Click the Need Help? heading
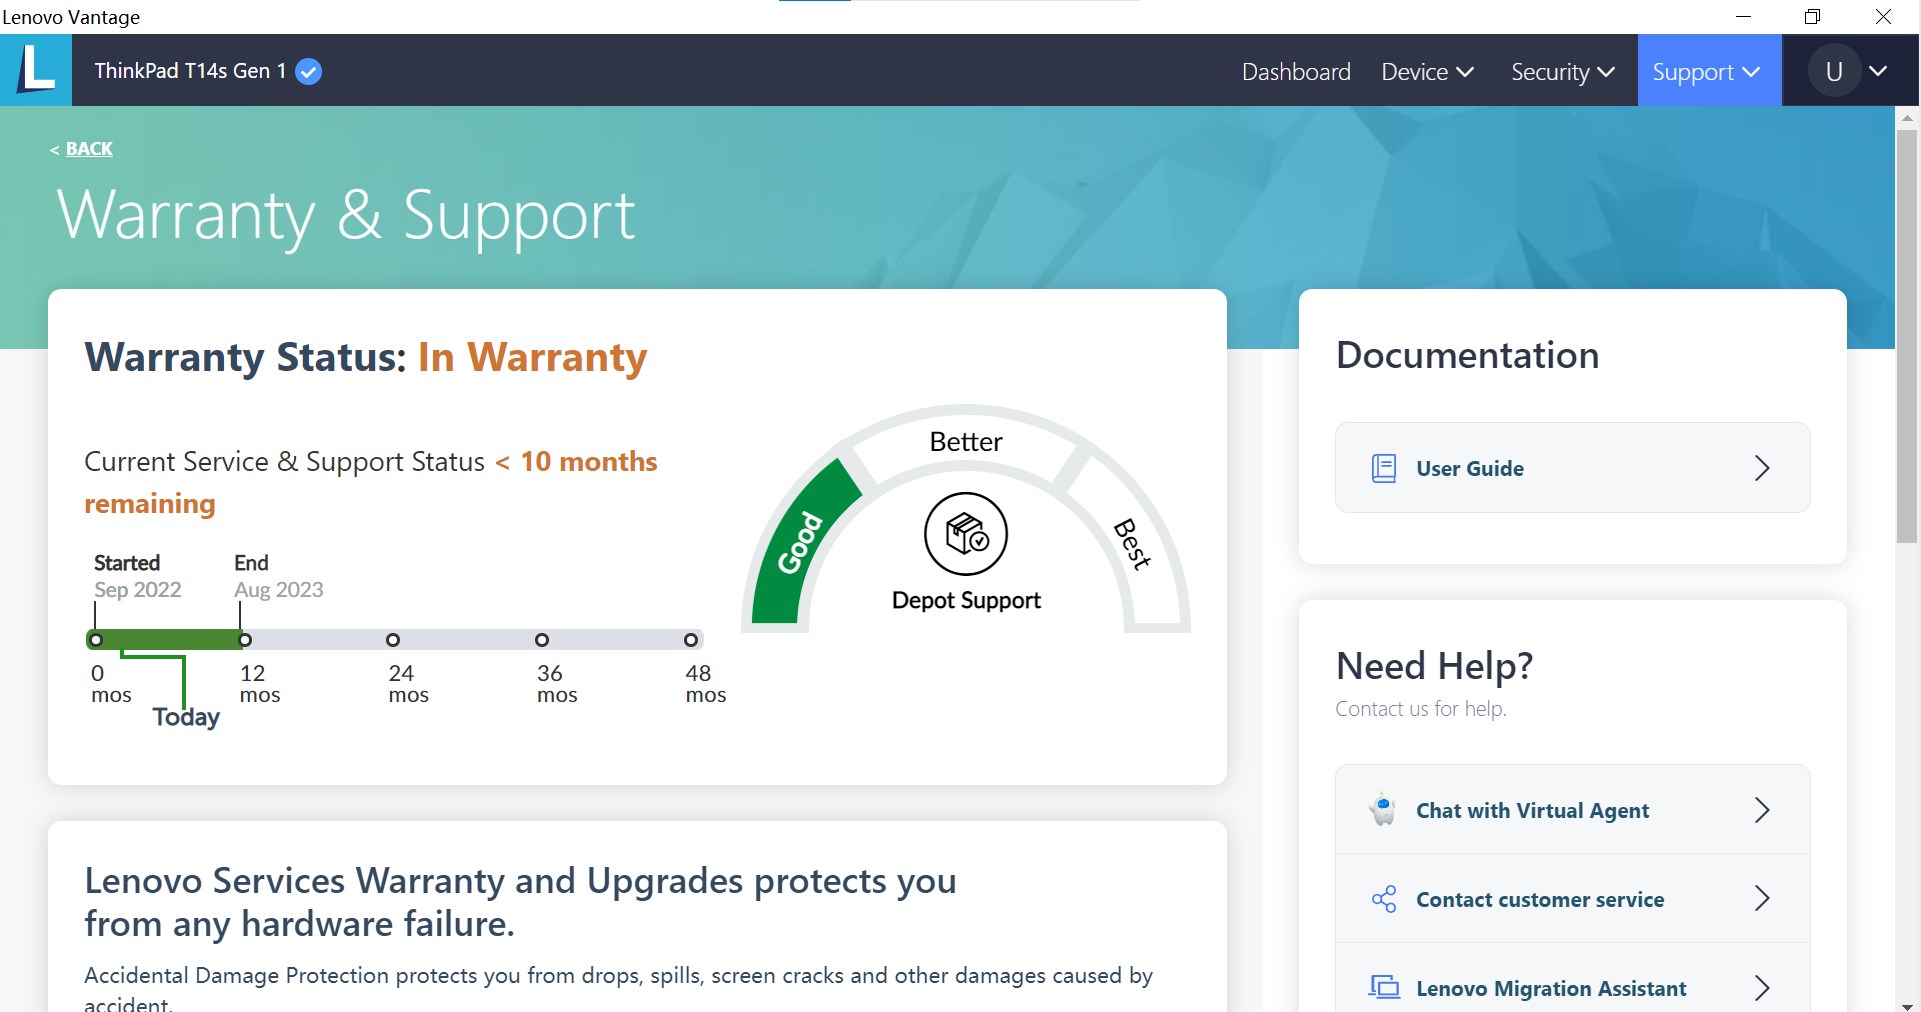 point(1435,666)
